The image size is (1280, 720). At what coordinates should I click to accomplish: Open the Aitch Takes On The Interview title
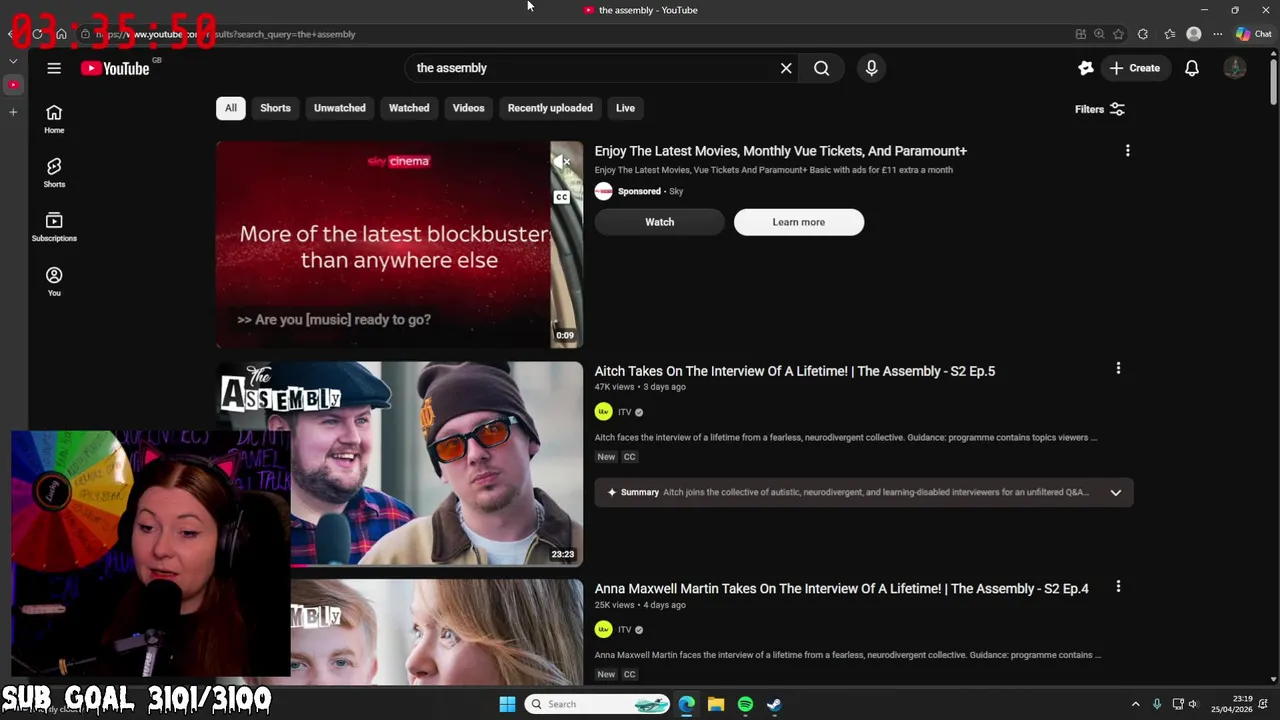(x=795, y=371)
